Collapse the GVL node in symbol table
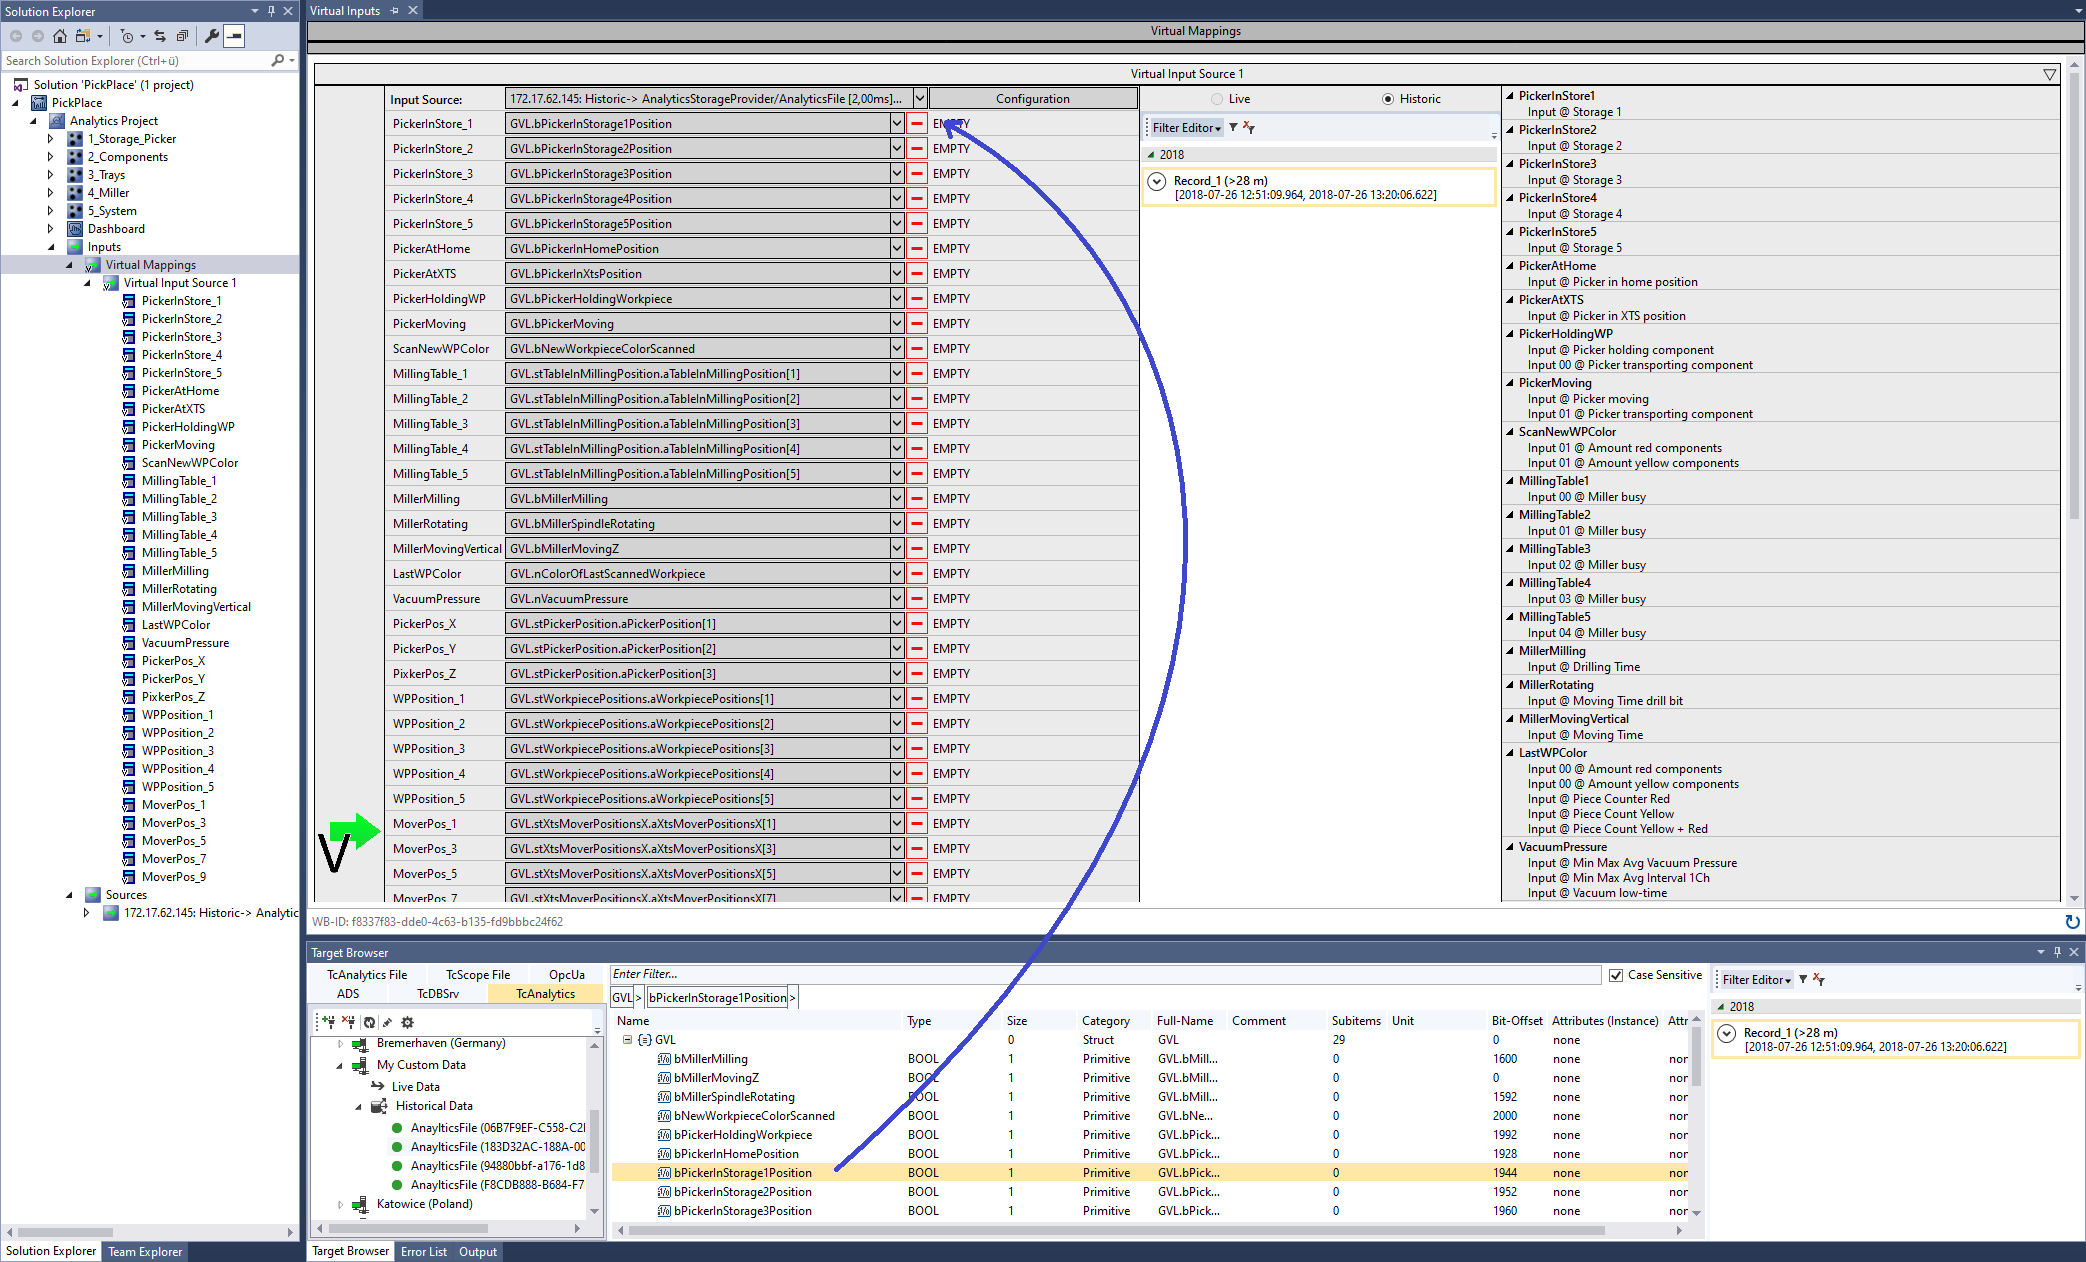Viewport: 2086px width, 1262px height. point(627,1040)
